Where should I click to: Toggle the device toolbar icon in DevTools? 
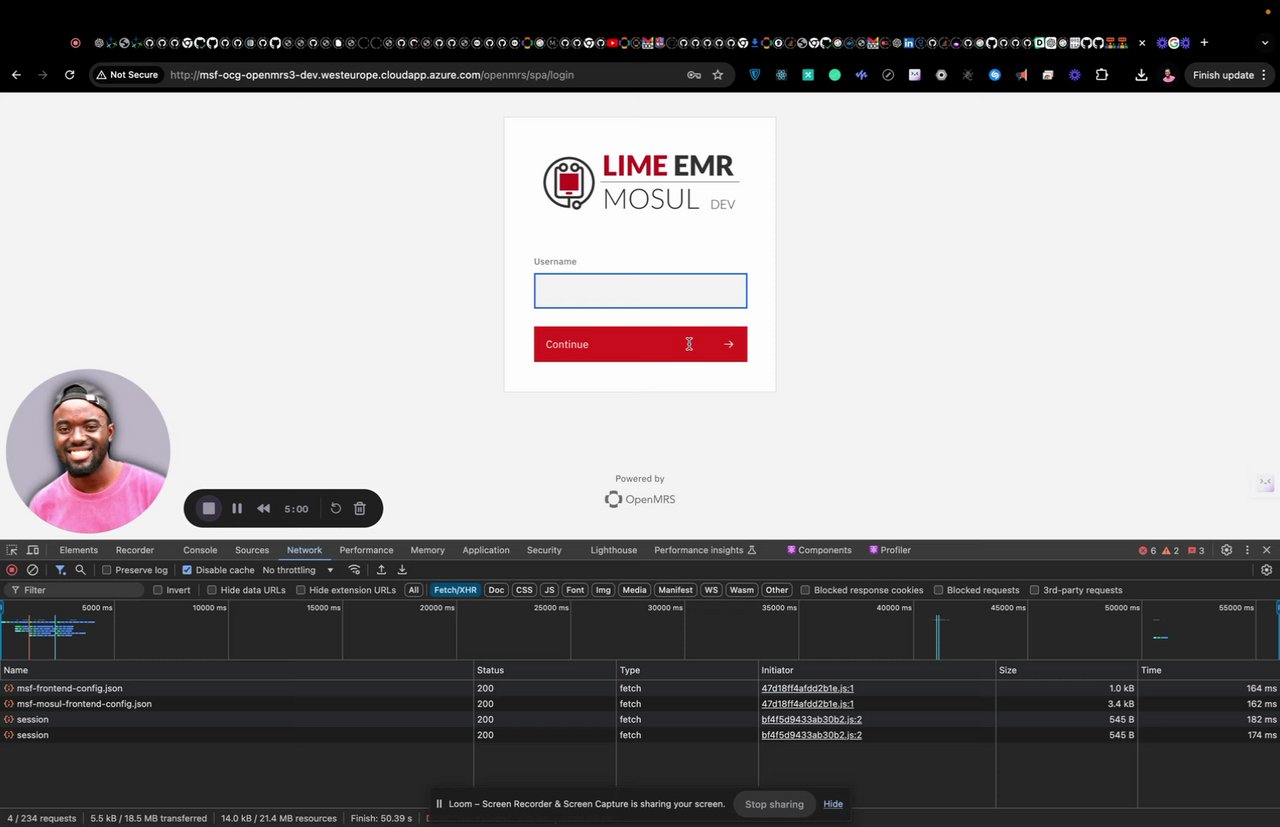(x=33, y=550)
